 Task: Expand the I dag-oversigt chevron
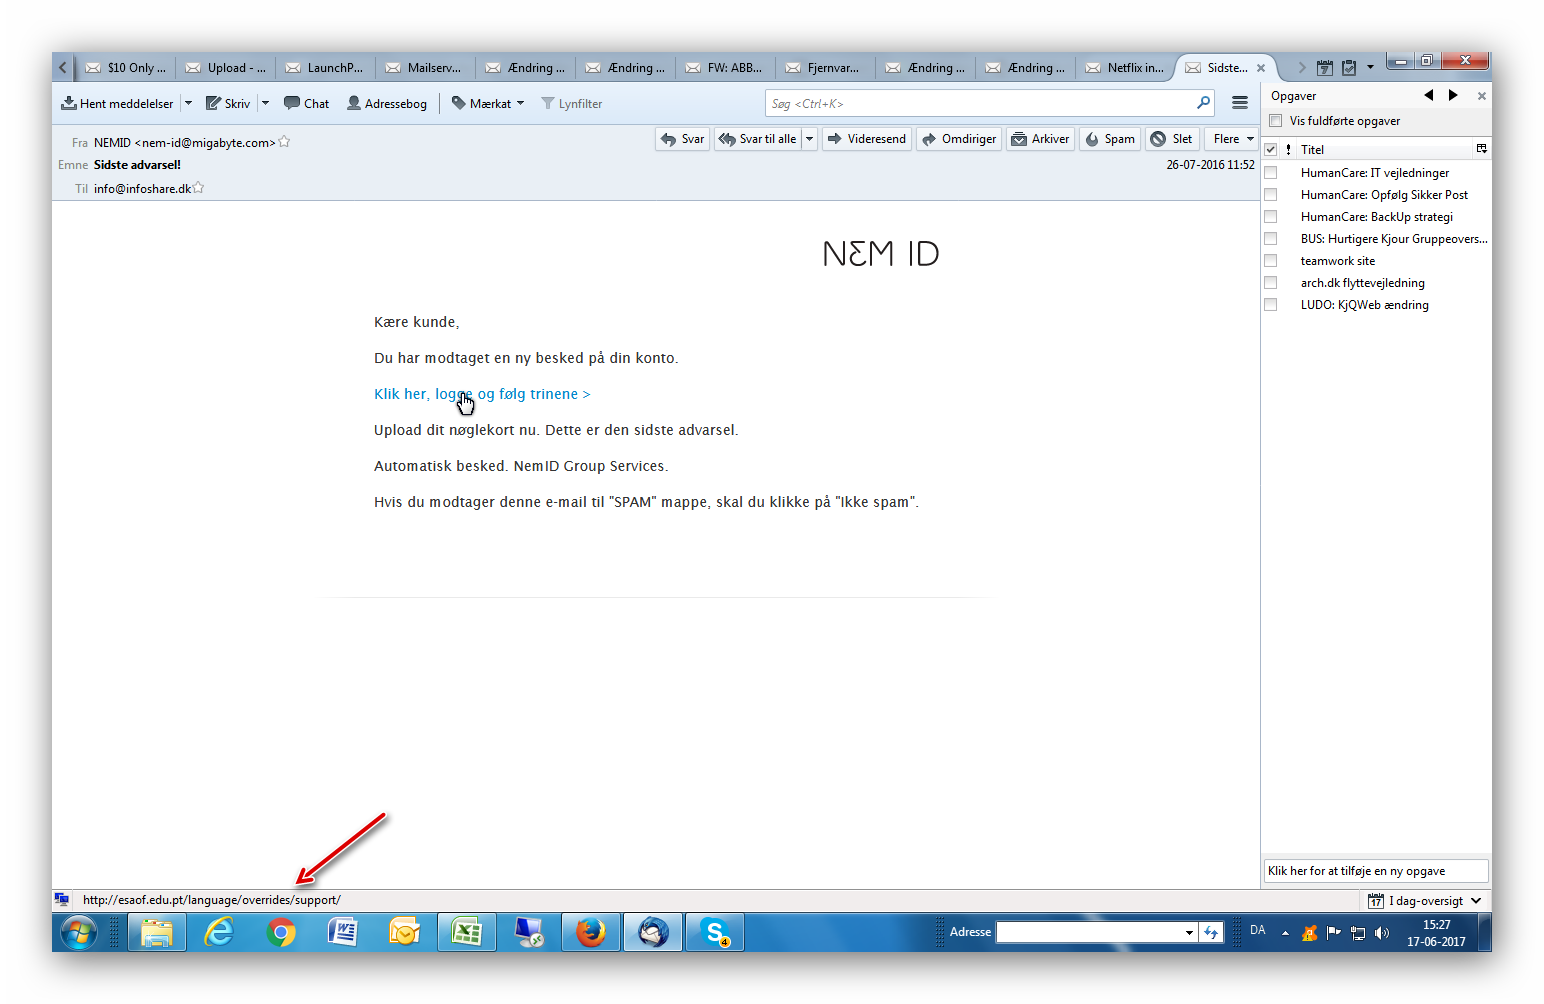point(1476,901)
